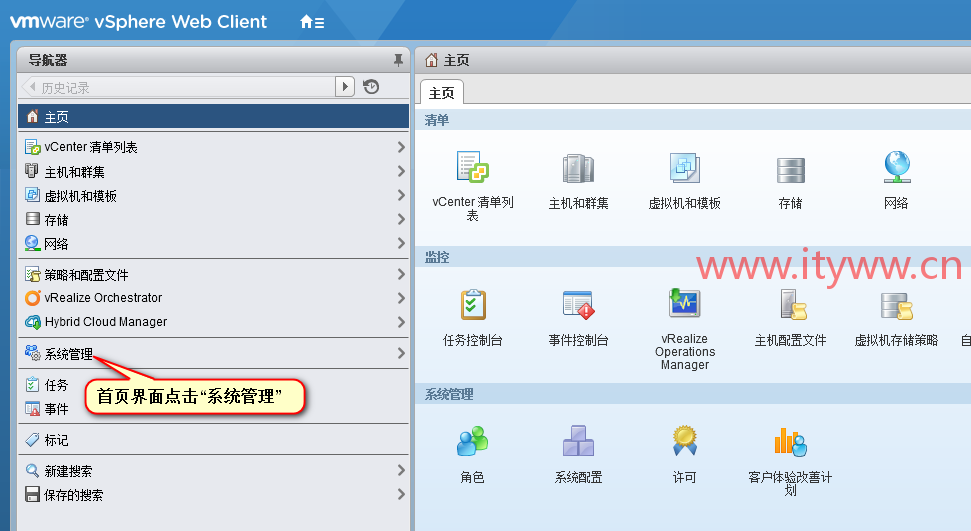
Task: Open the 主机配置文件 icon under 监控
Action: [793, 304]
